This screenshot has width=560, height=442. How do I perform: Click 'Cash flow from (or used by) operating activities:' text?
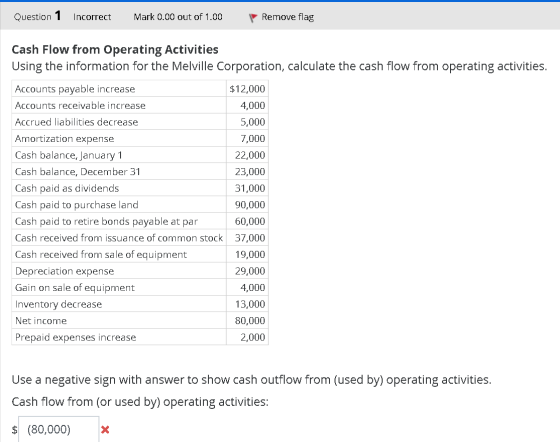coord(140,402)
